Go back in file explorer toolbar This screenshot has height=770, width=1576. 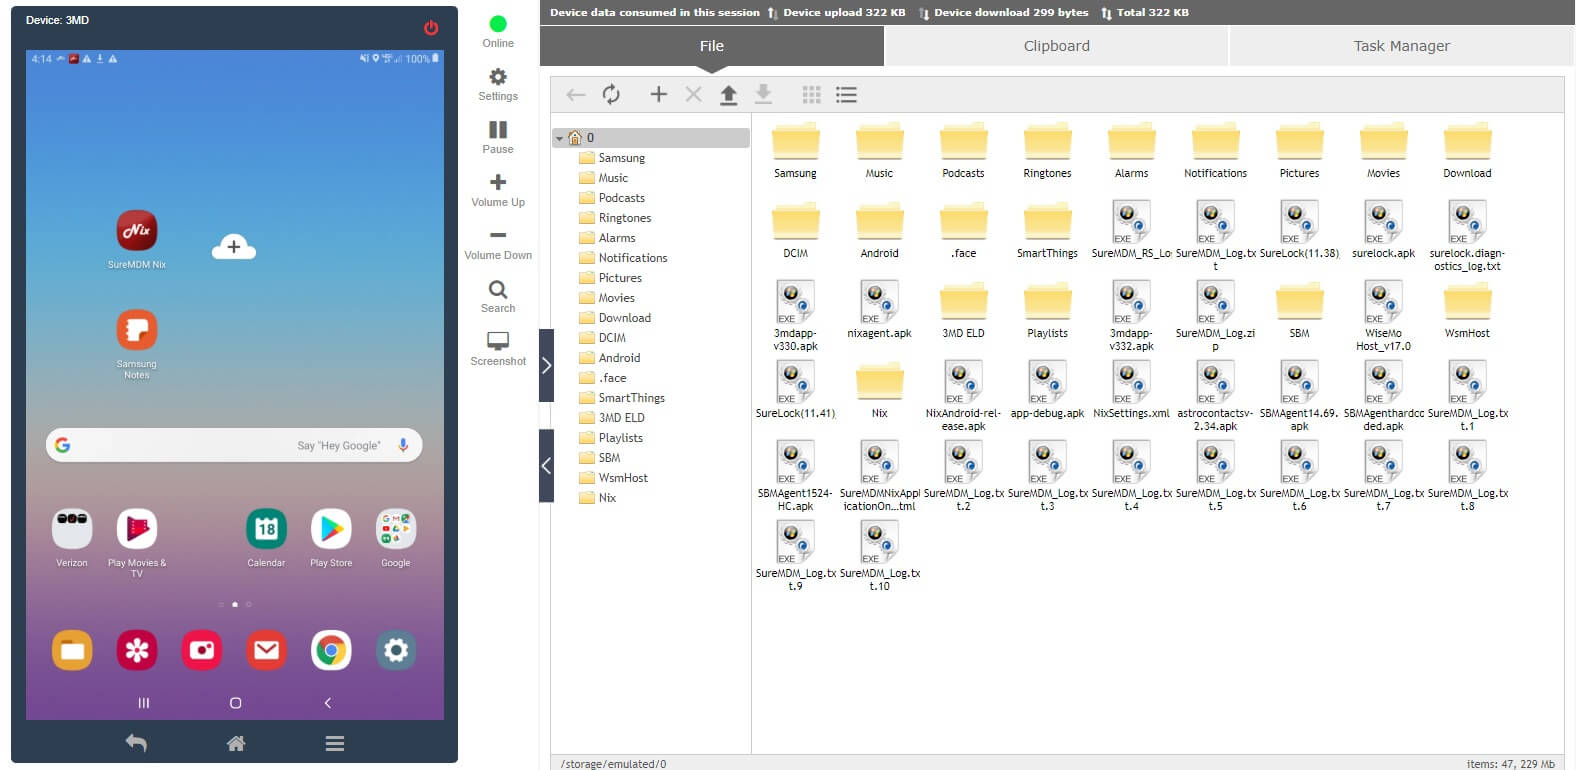click(x=575, y=95)
